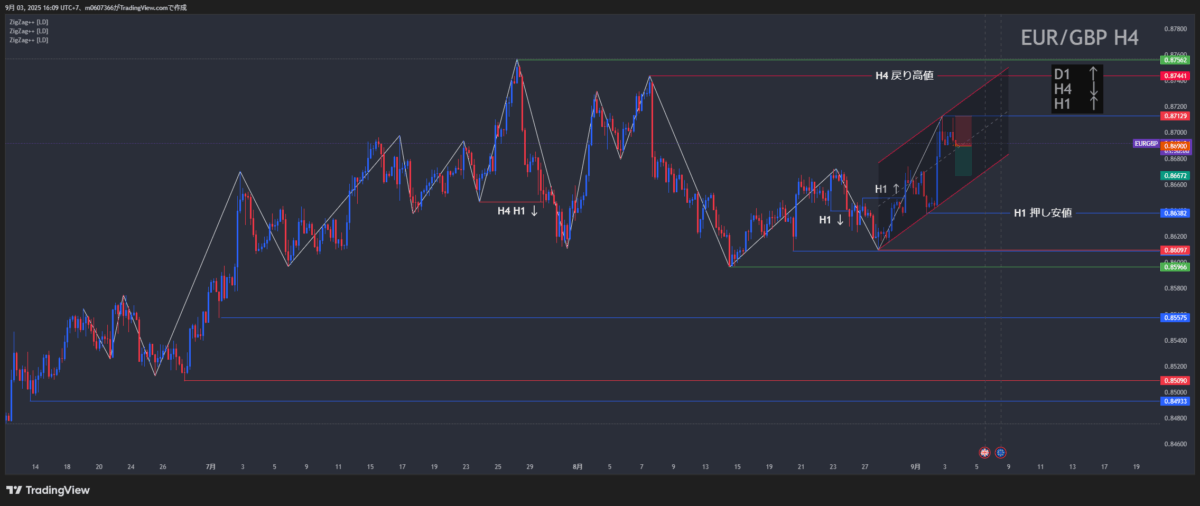
Task: Select the red short position box
Action: point(962,130)
